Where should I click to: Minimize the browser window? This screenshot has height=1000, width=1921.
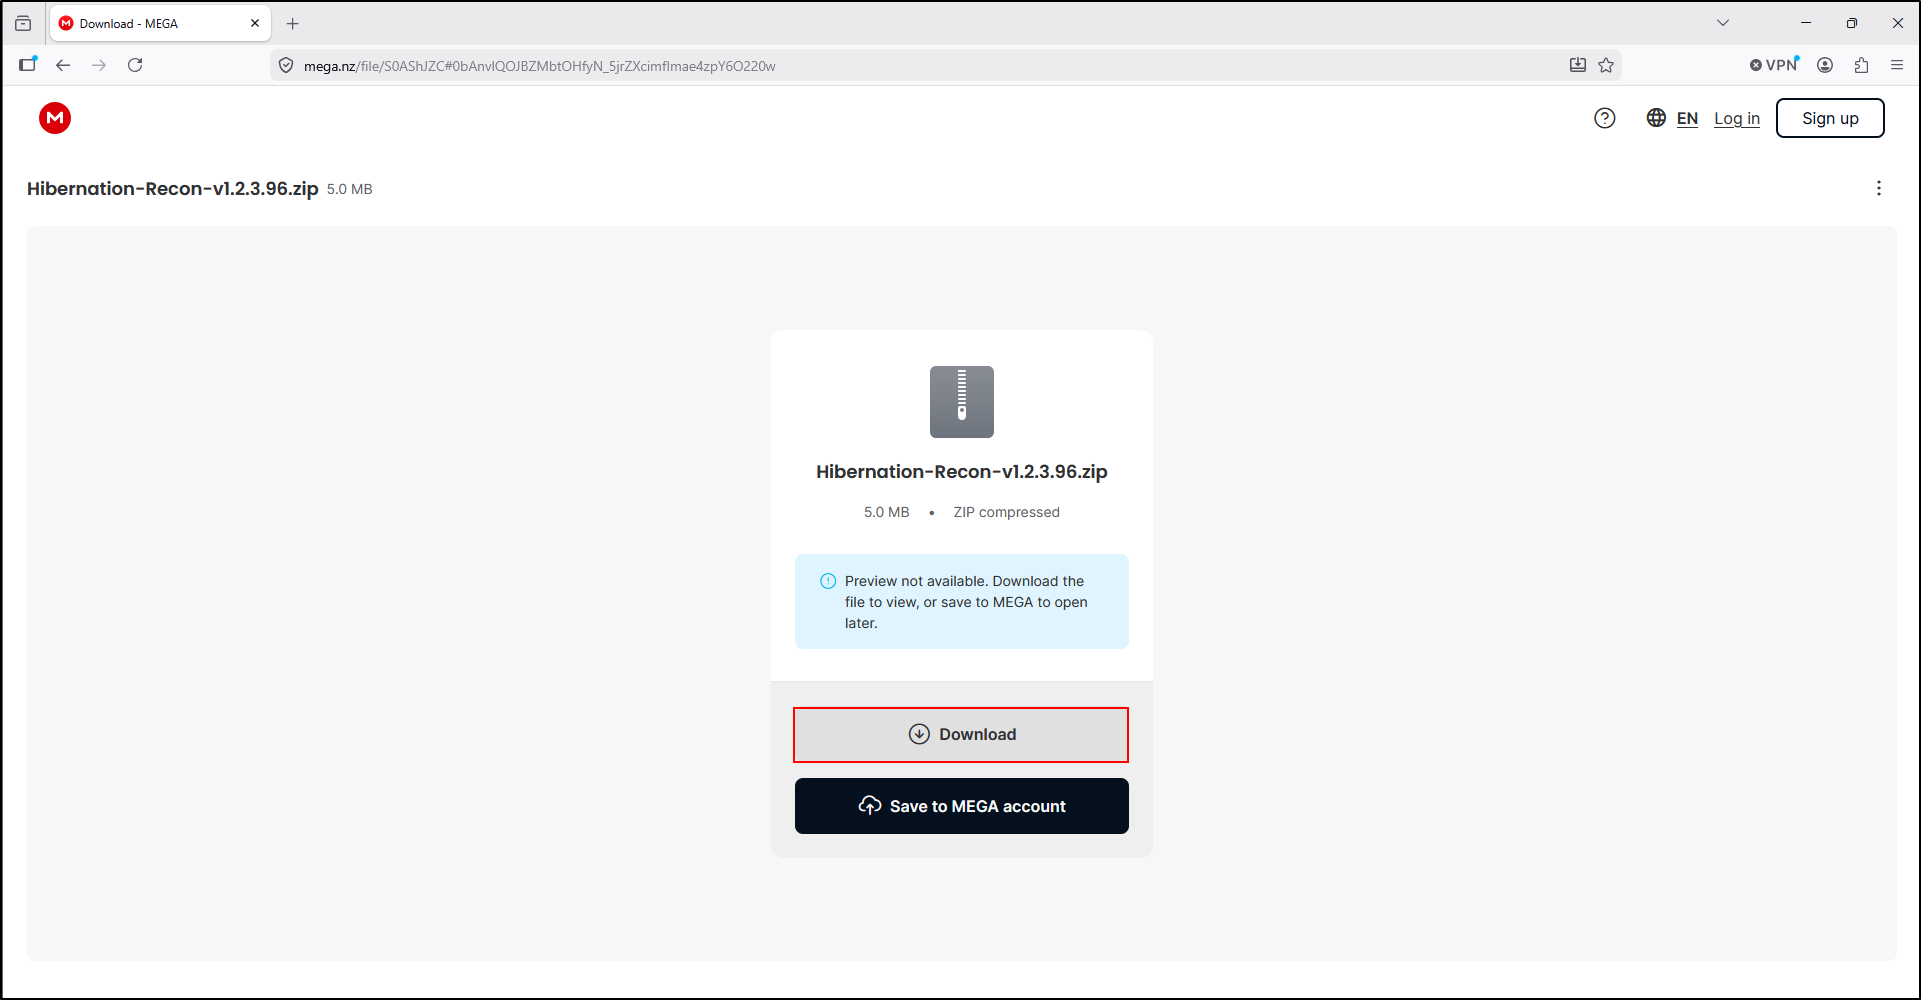tap(1806, 23)
